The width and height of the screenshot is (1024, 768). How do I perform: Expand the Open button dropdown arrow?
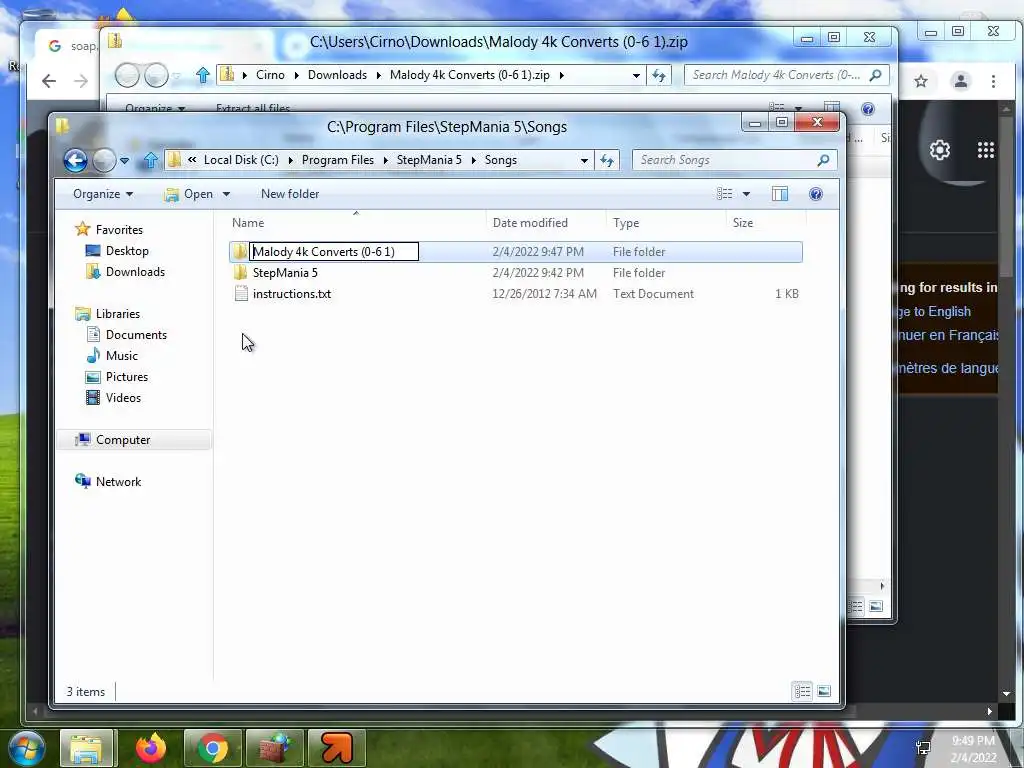[226, 194]
